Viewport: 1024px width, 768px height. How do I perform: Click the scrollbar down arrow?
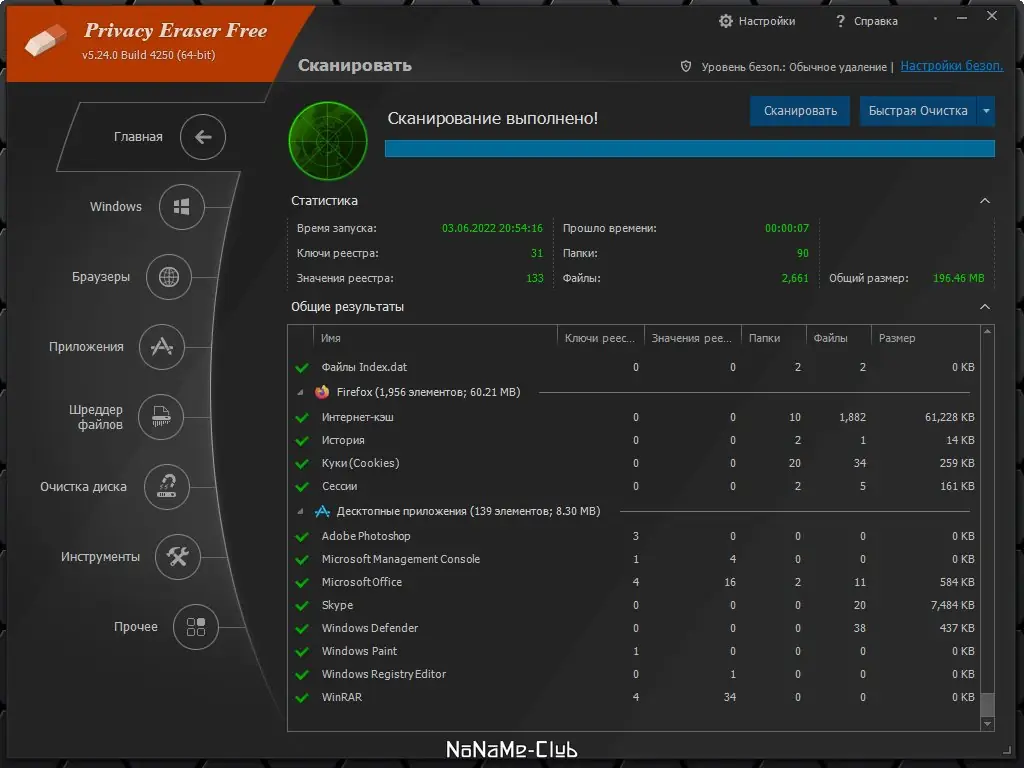(987, 724)
